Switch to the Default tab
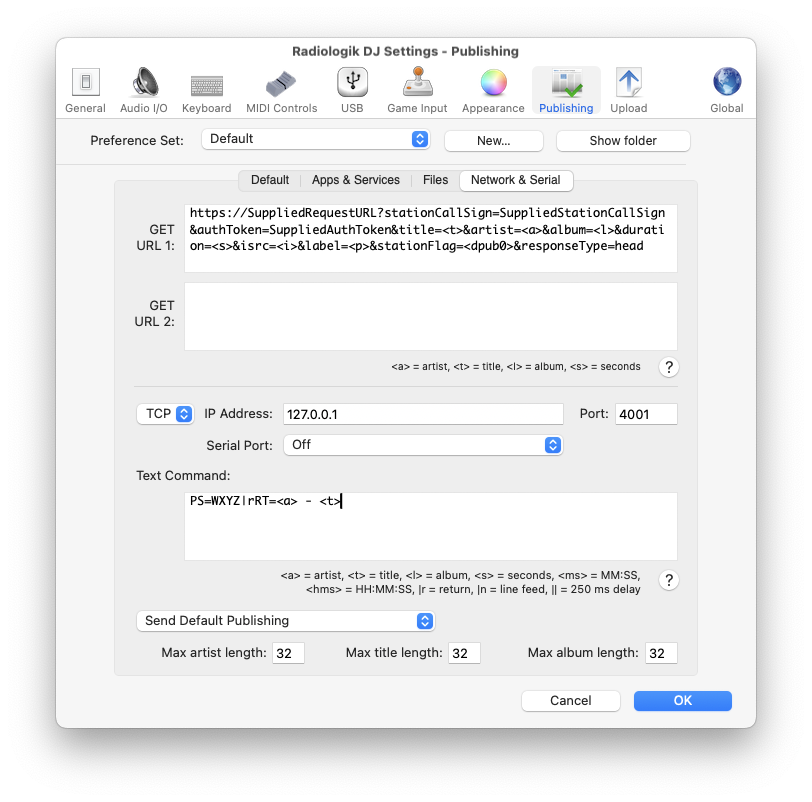 tap(269, 181)
